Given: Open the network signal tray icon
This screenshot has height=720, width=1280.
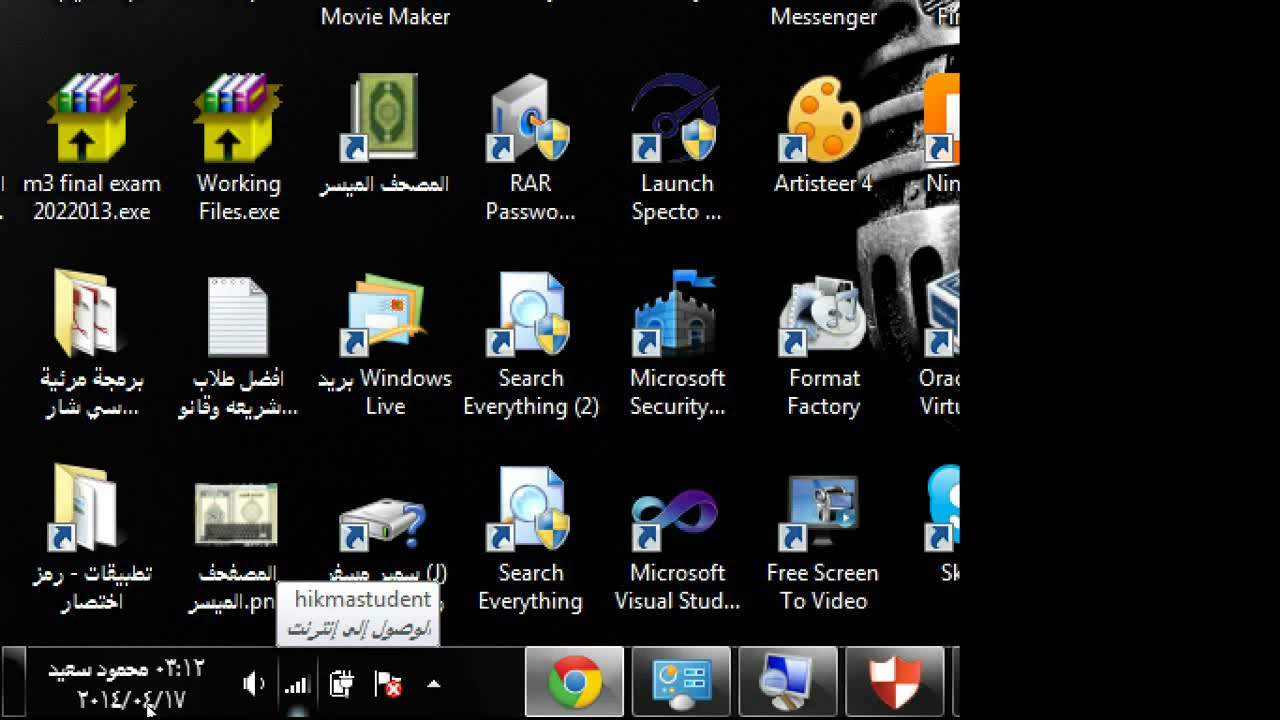Looking at the screenshot, I should click(297, 684).
